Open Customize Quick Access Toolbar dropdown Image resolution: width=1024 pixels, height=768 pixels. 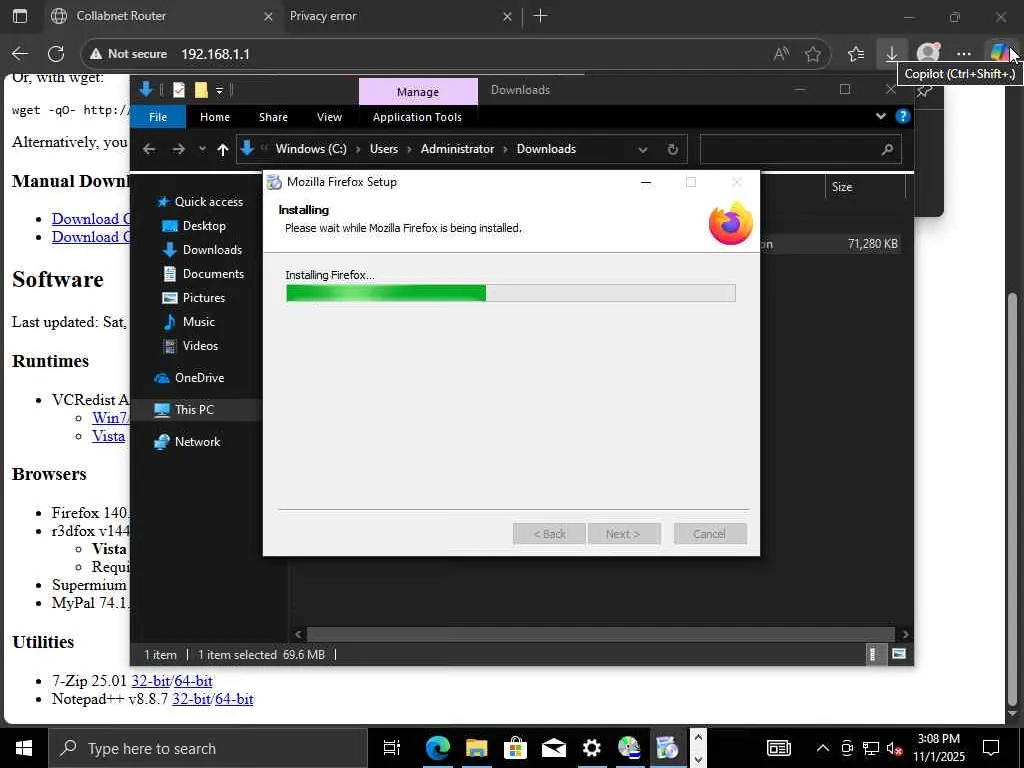219,91
